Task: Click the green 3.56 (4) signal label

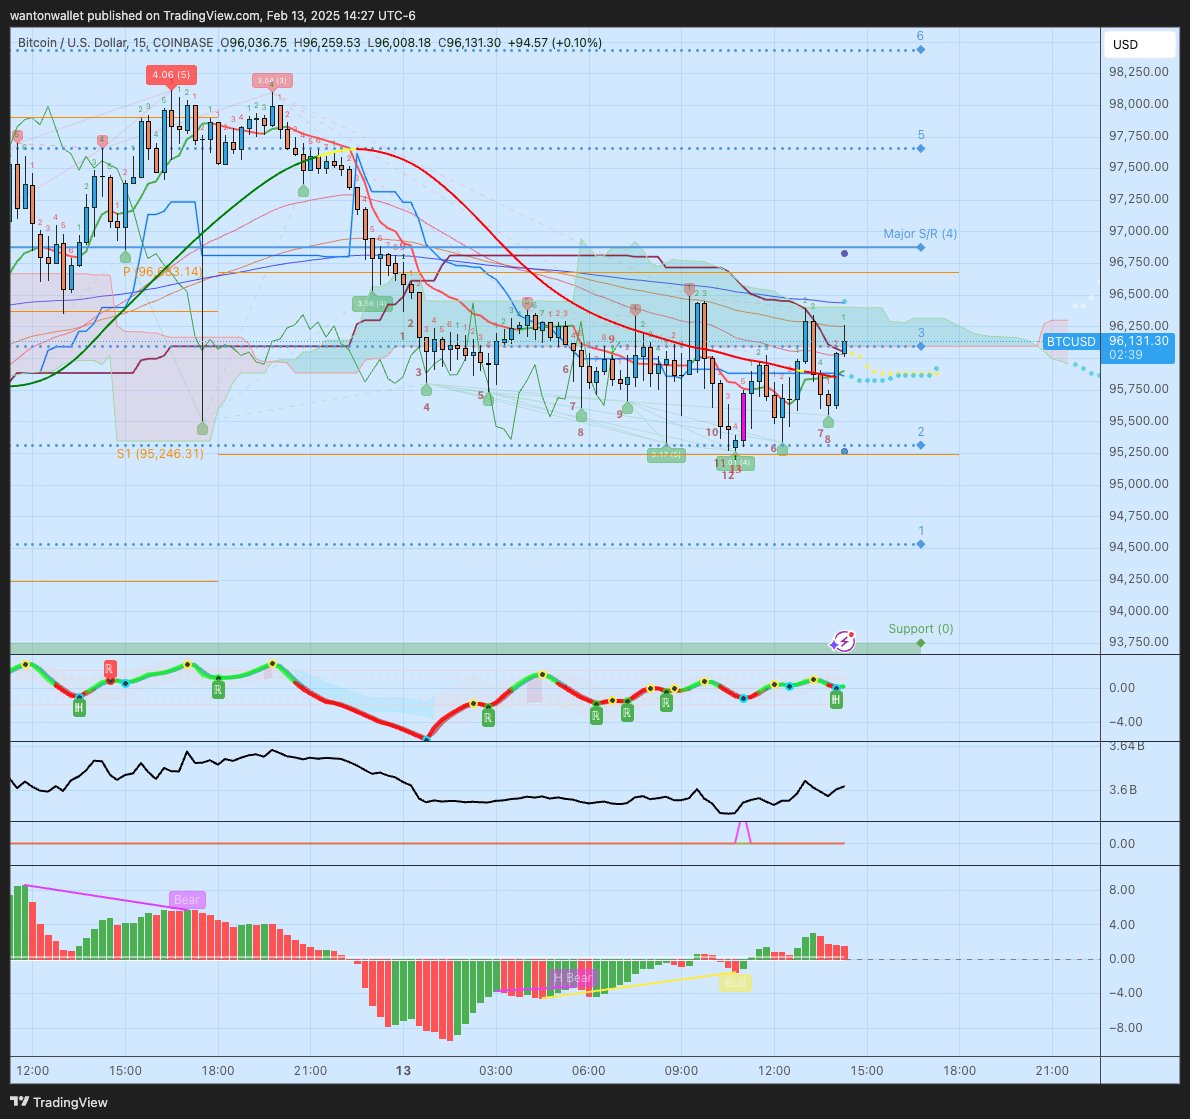Action: pyautogui.click(x=372, y=304)
